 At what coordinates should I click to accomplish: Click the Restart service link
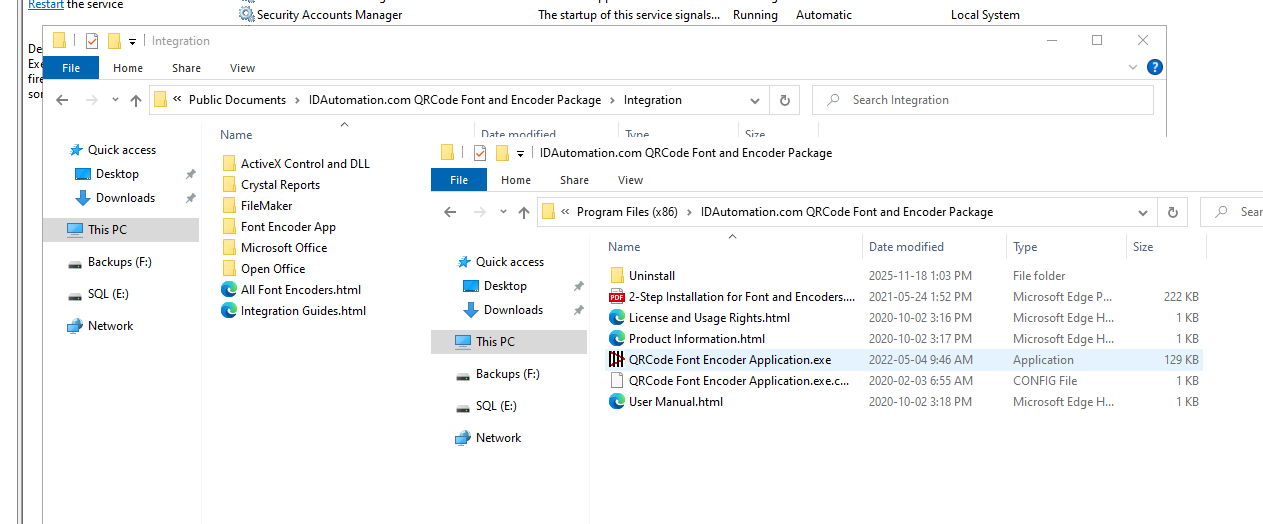[x=46, y=5]
